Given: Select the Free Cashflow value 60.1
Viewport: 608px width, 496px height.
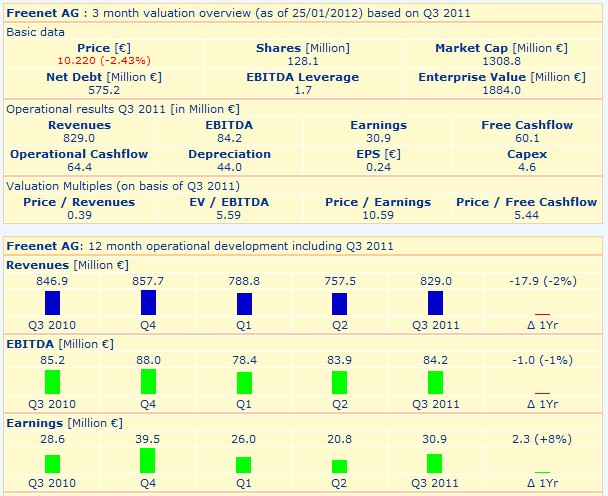Looking at the screenshot, I should click(526, 138).
